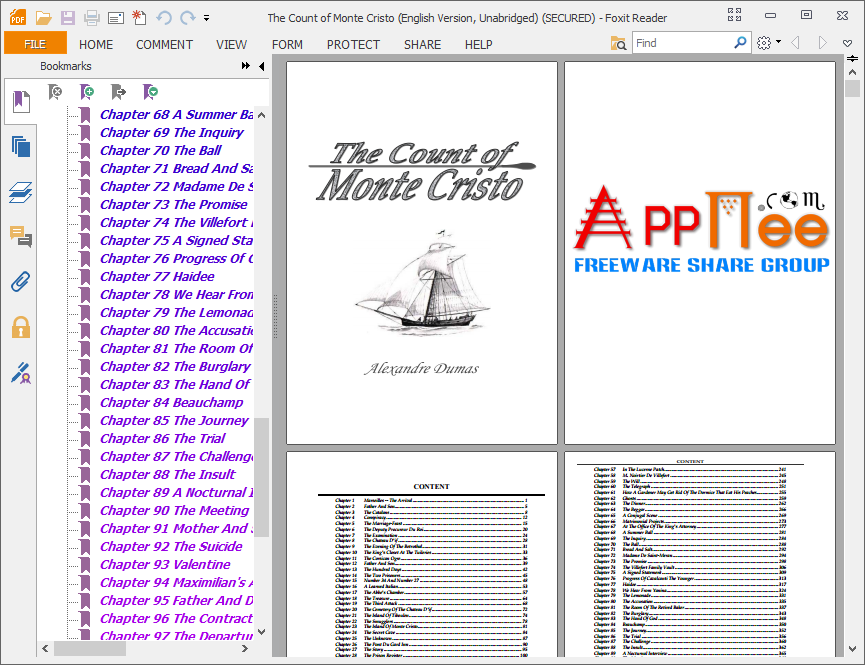Image resolution: width=865 pixels, height=665 pixels.
Task: Click the bookmarks horizontal scrollbar thumb
Action: 90,648
